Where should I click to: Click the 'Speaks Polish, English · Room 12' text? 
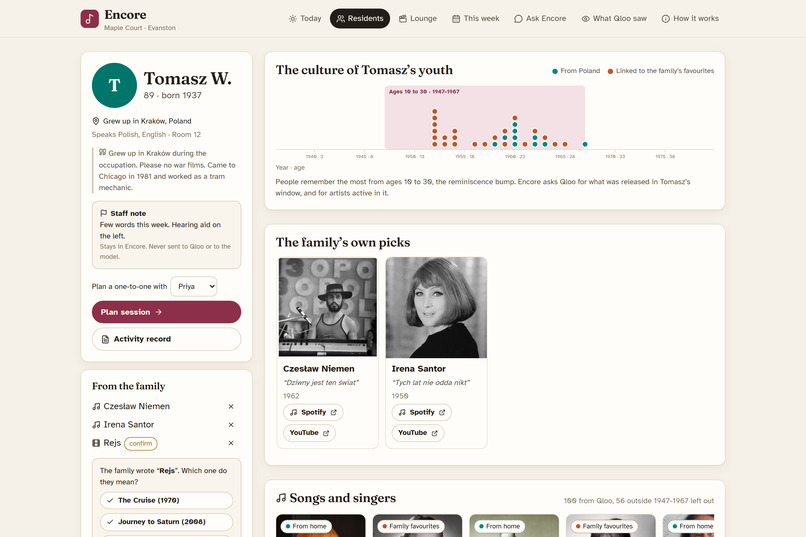pyautogui.click(x=146, y=135)
